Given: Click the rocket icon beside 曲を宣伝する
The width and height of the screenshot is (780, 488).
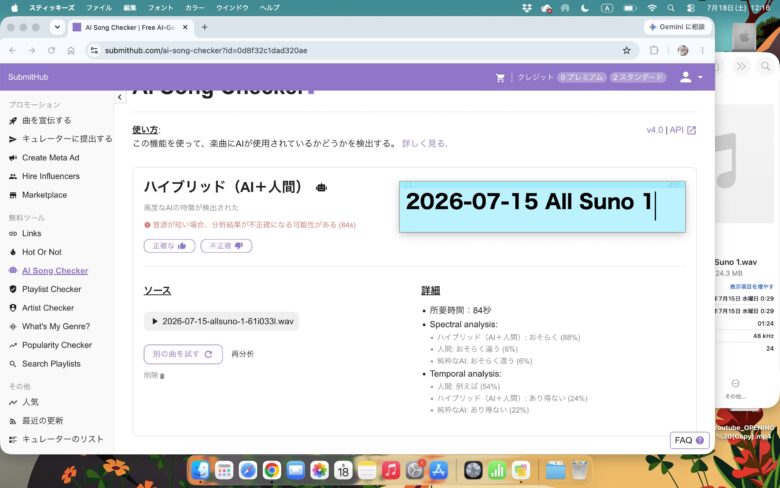Looking at the screenshot, I should click(13, 120).
